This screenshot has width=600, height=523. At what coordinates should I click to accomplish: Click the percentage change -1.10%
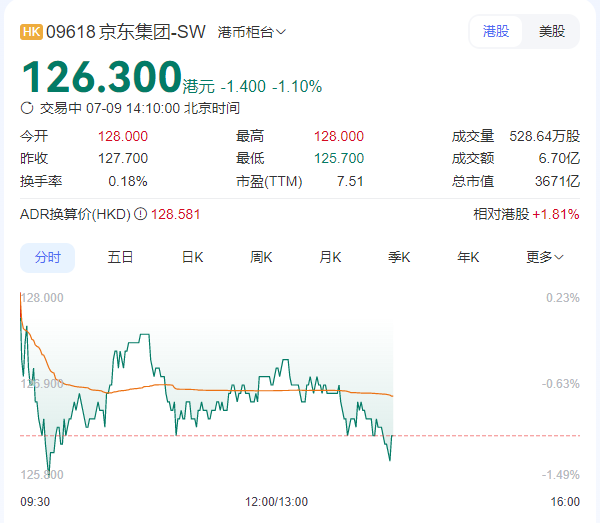point(297,86)
